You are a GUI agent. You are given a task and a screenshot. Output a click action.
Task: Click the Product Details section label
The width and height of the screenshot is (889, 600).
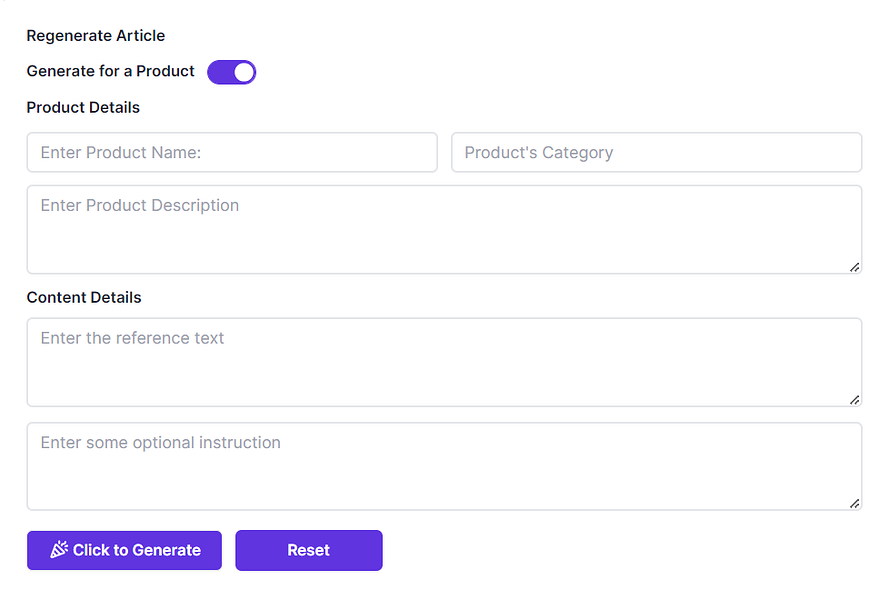pyautogui.click(x=83, y=107)
